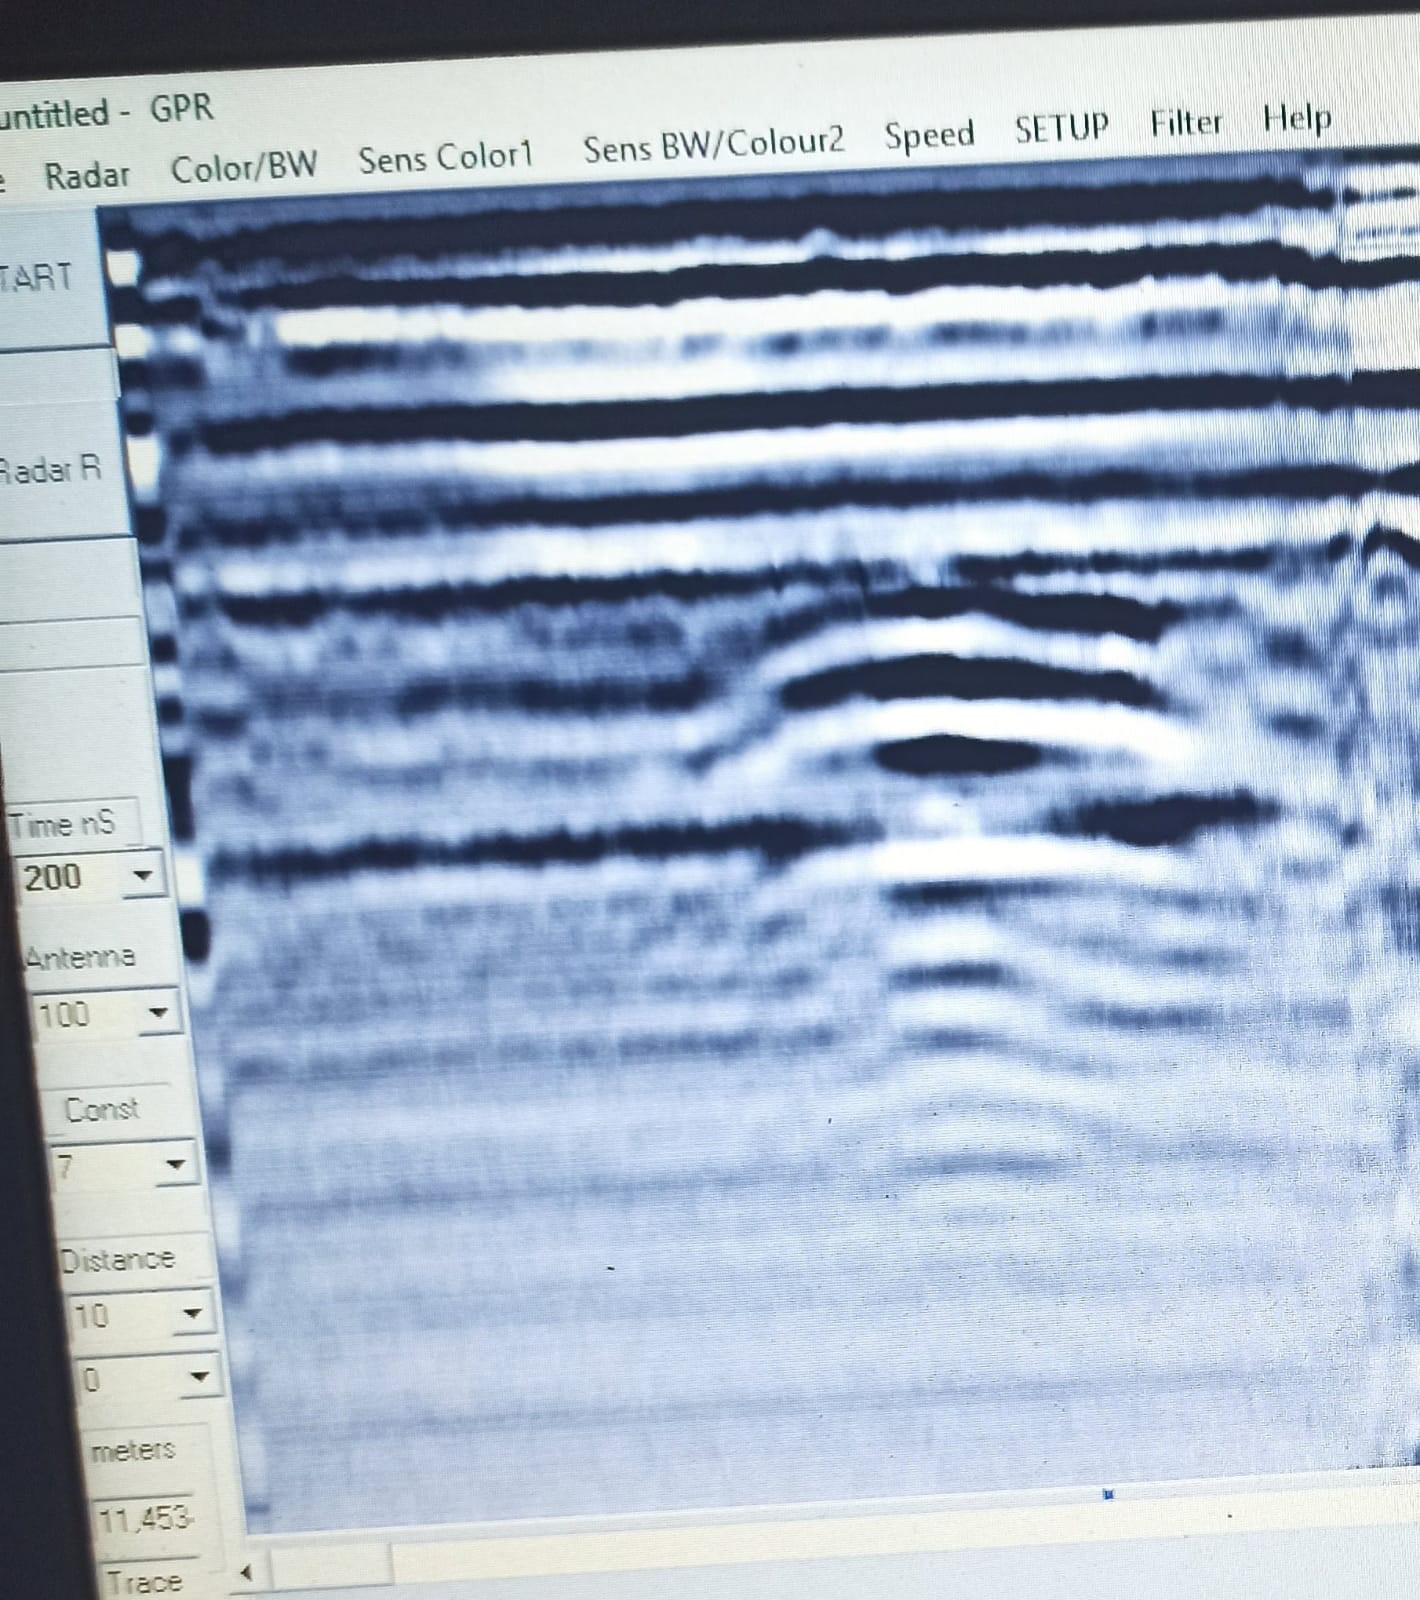Click the meters label
This screenshot has width=1420, height=1600.
133,1450
